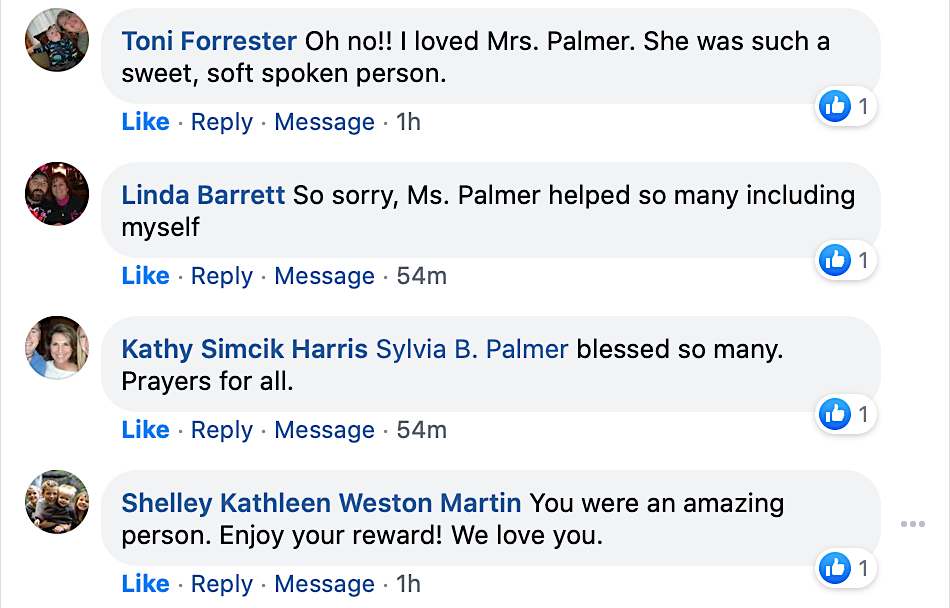Click Shelley Kathleen Weston Martin's avatar
Screen dimensions: 950x608
coord(57,502)
